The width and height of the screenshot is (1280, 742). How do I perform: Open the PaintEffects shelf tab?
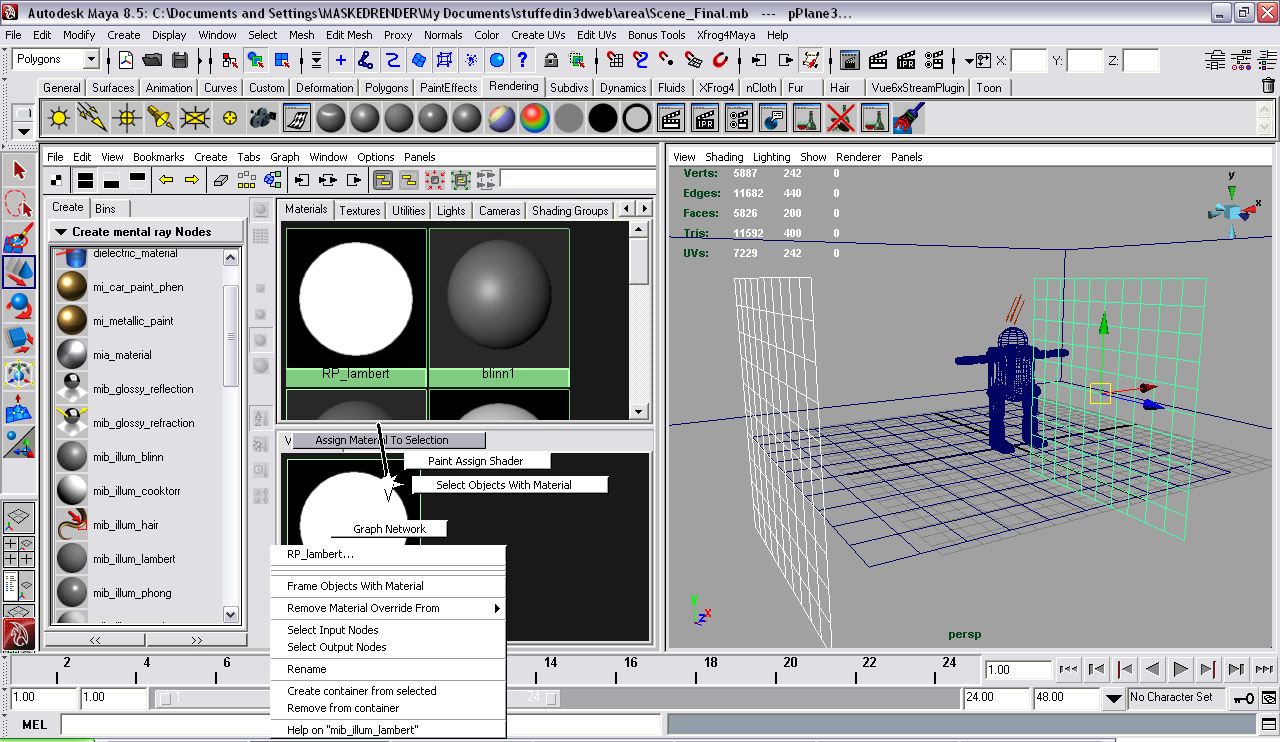pyautogui.click(x=448, y=87)
